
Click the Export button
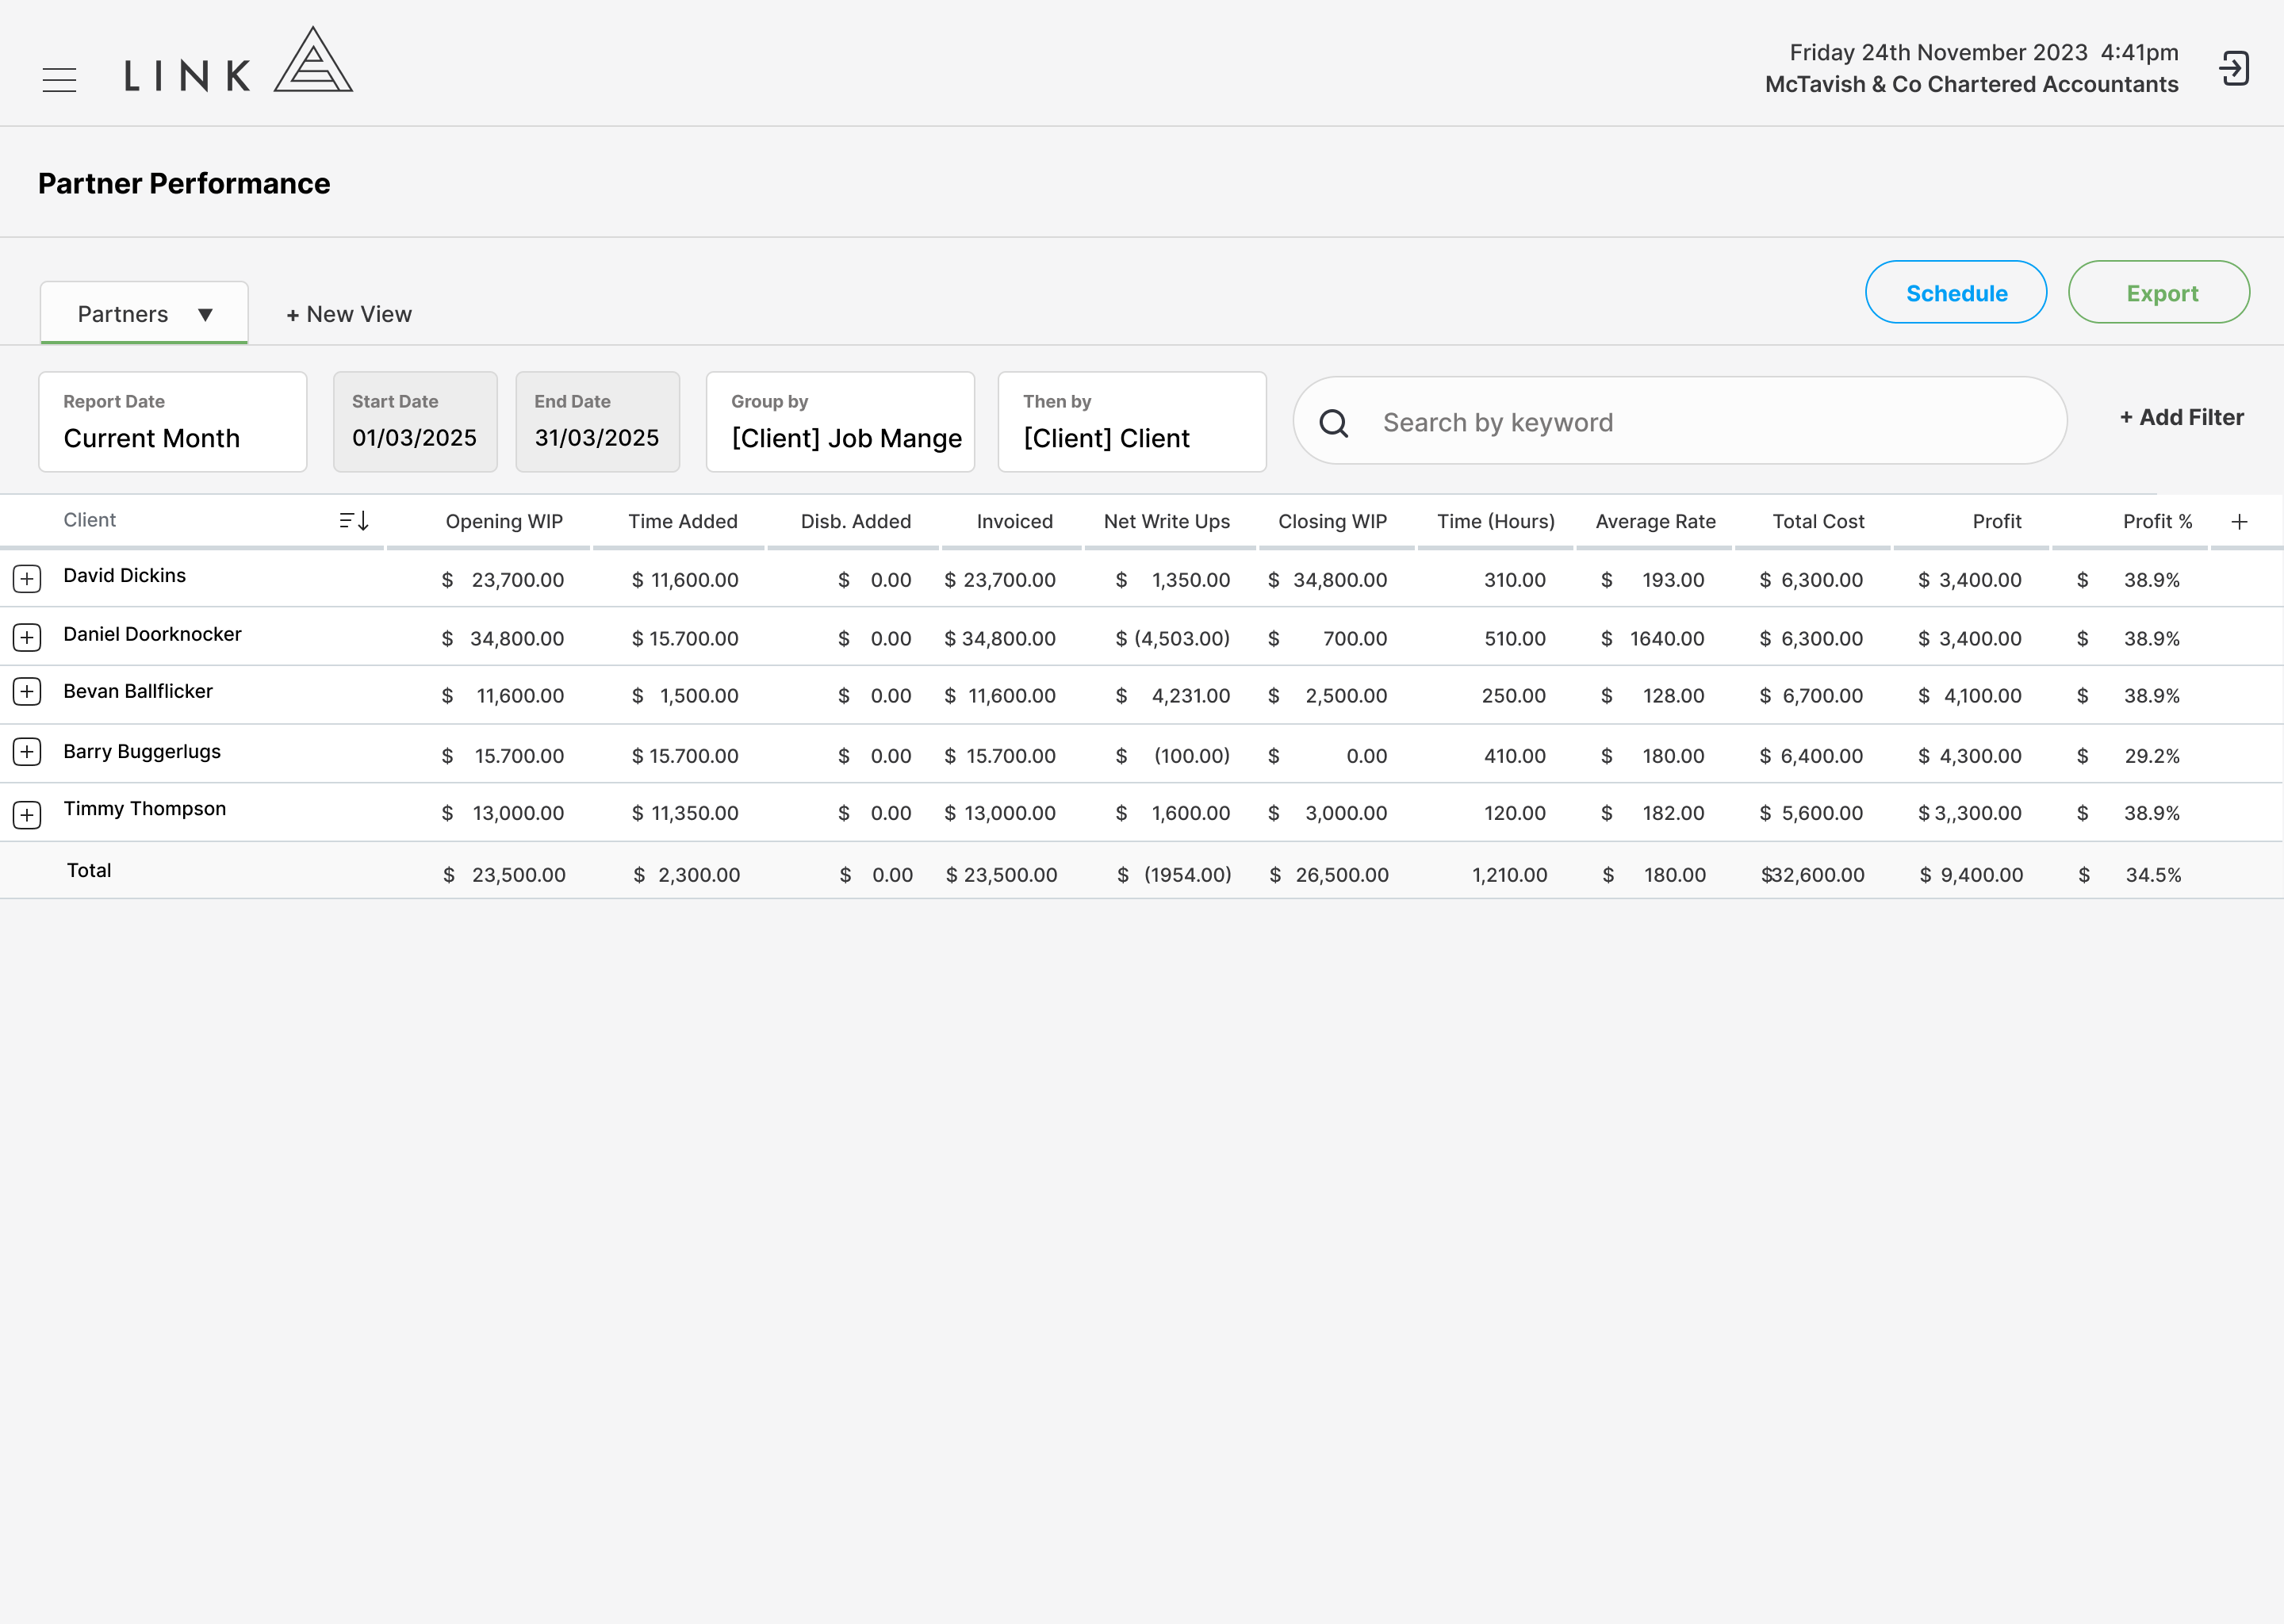click(2159, 293)
